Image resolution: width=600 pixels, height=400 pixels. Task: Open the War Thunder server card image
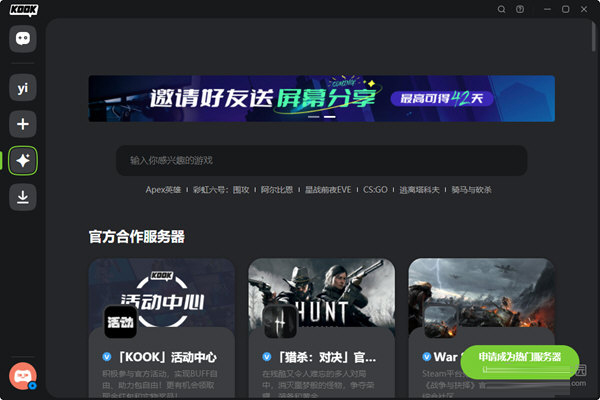[481, 295]
